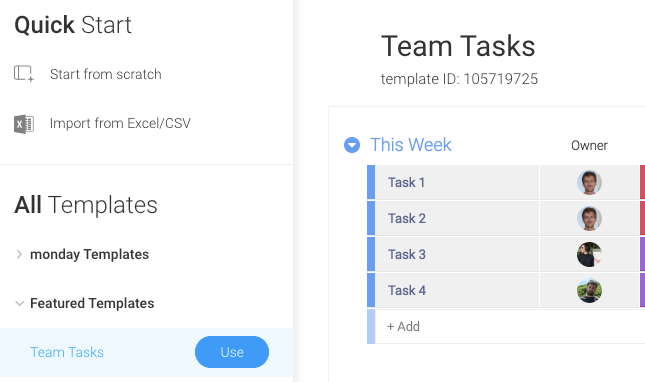Click the red status cell of Task 1
The width and height of the screenshot is (645, 382).
tap(642, 182)
